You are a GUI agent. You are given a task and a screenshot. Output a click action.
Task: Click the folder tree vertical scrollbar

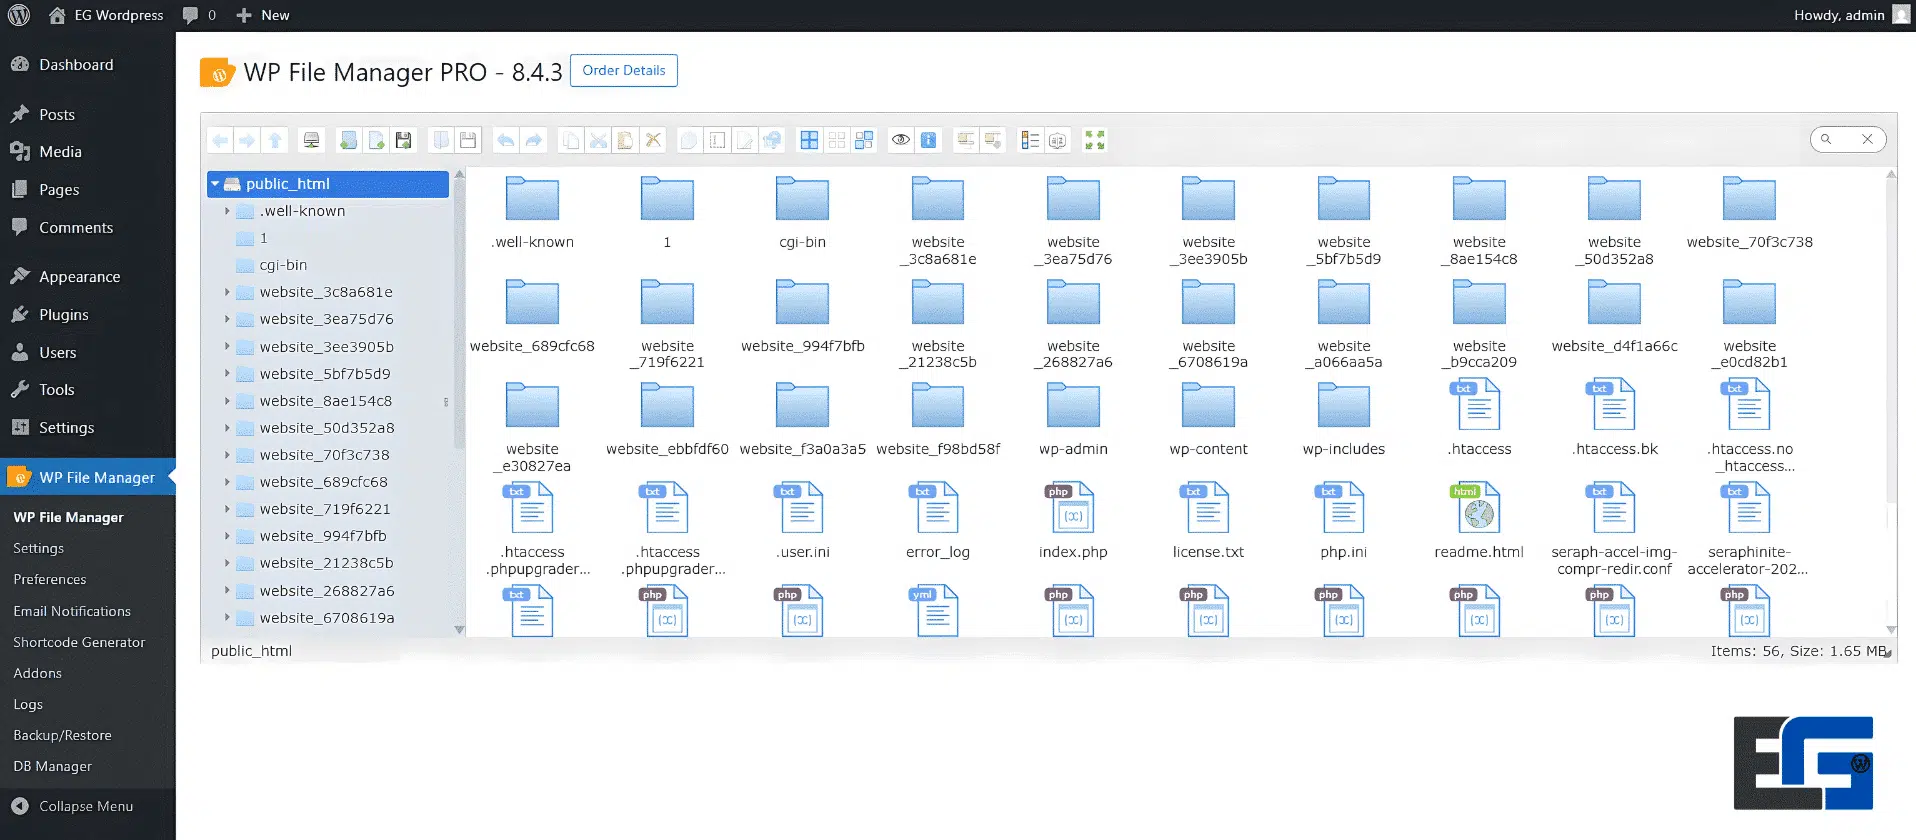click(x=459, y=320)
